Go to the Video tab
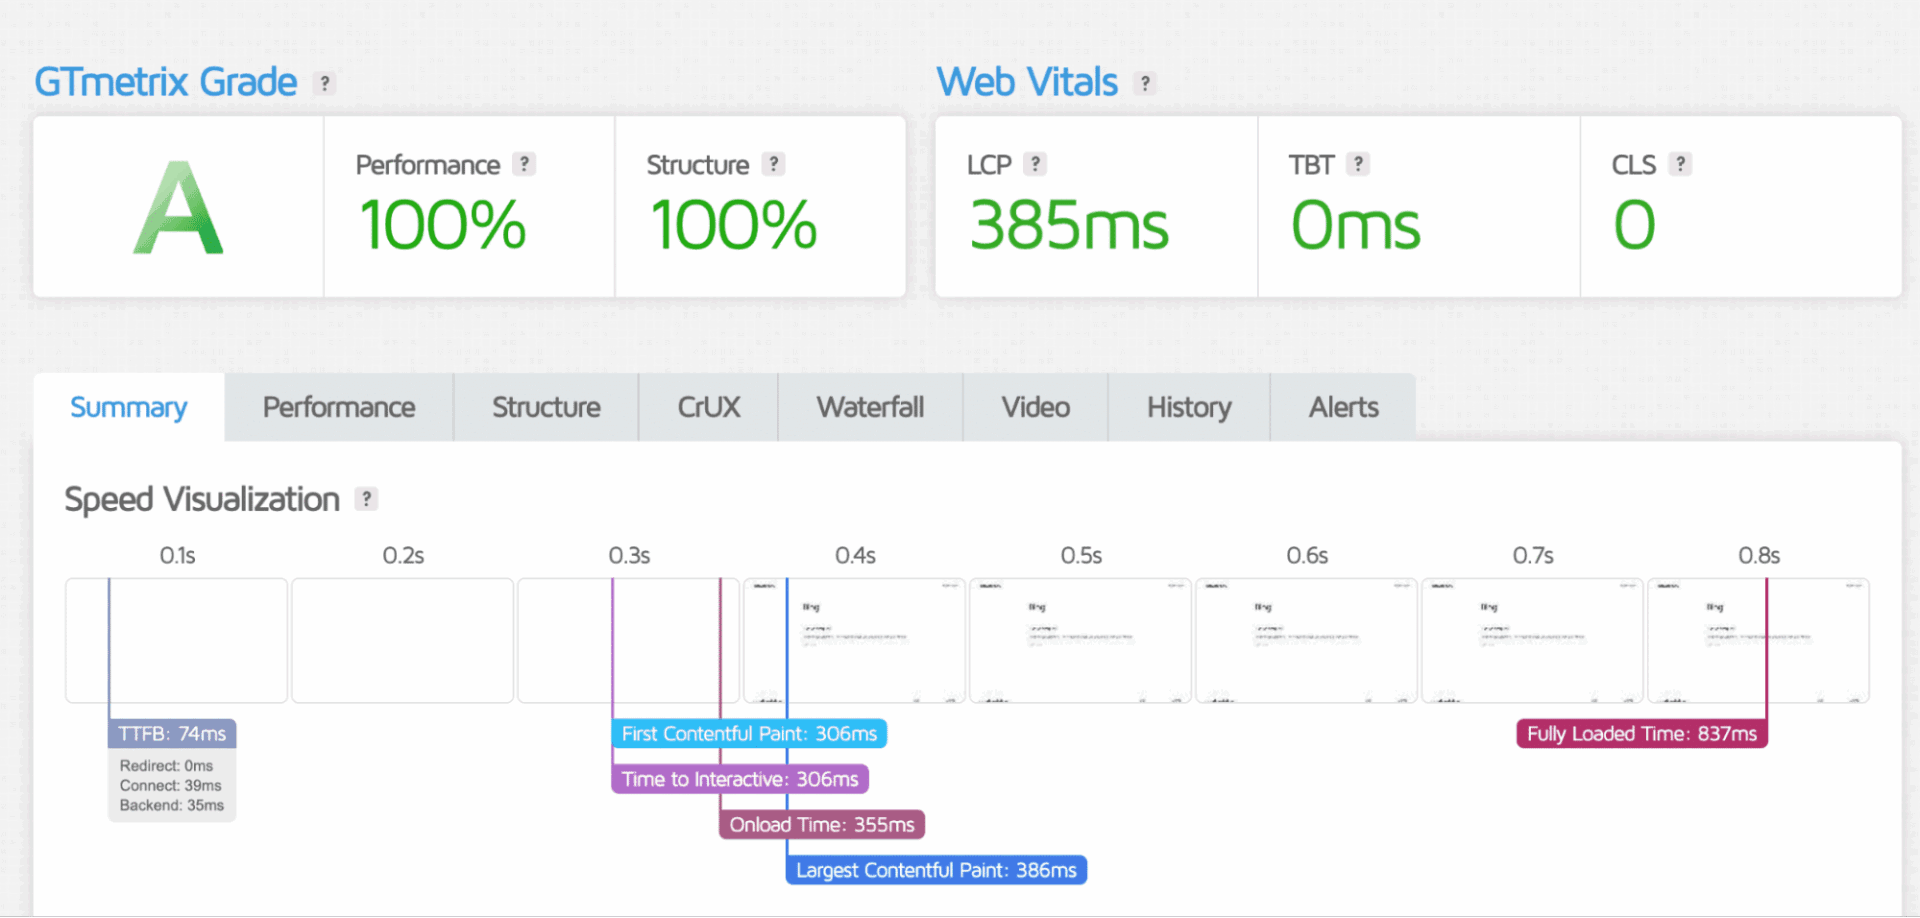Image resolution: width=1920 pixels, height=918 pixels. (1036, 407)
